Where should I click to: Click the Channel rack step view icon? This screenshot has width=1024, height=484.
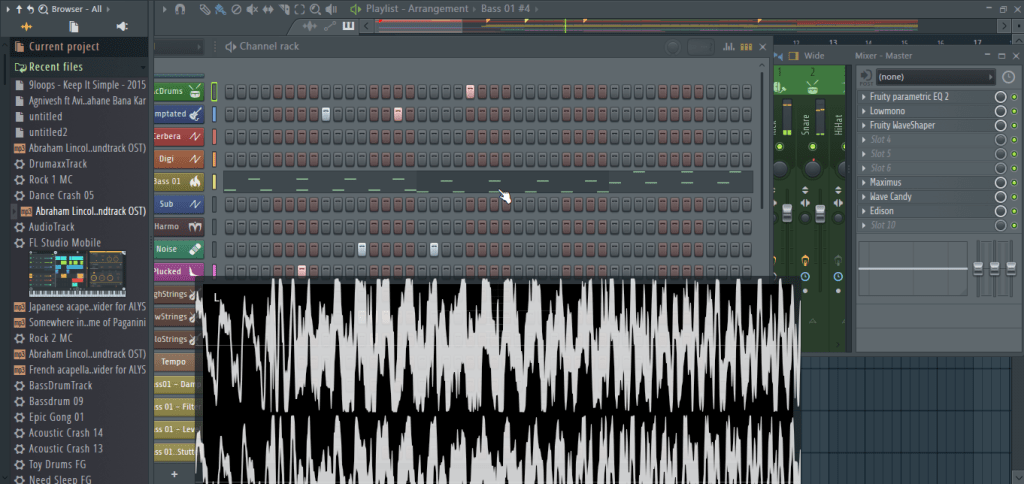click(746, 46)
